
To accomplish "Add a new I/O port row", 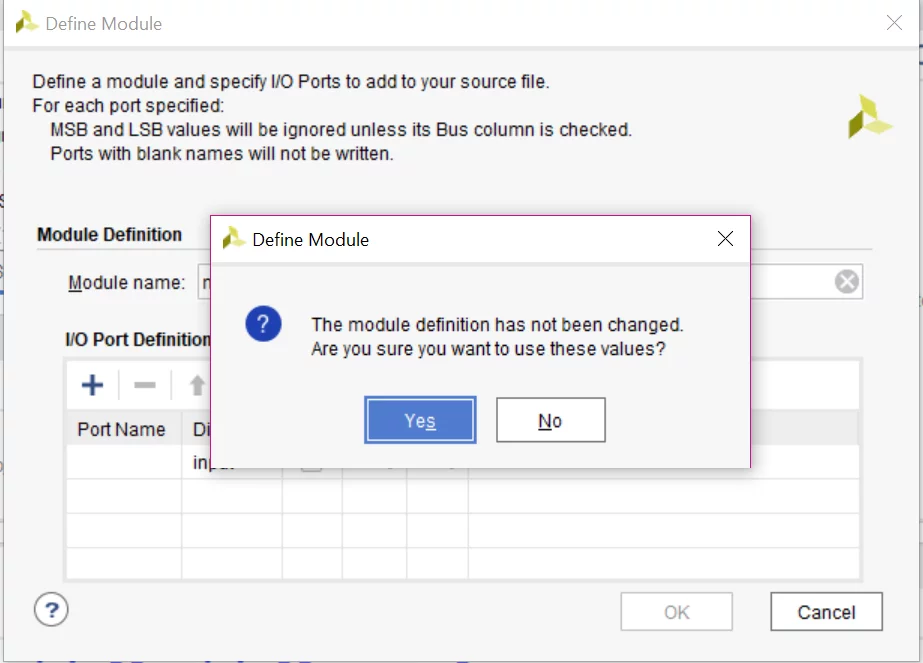I will 92,385.
